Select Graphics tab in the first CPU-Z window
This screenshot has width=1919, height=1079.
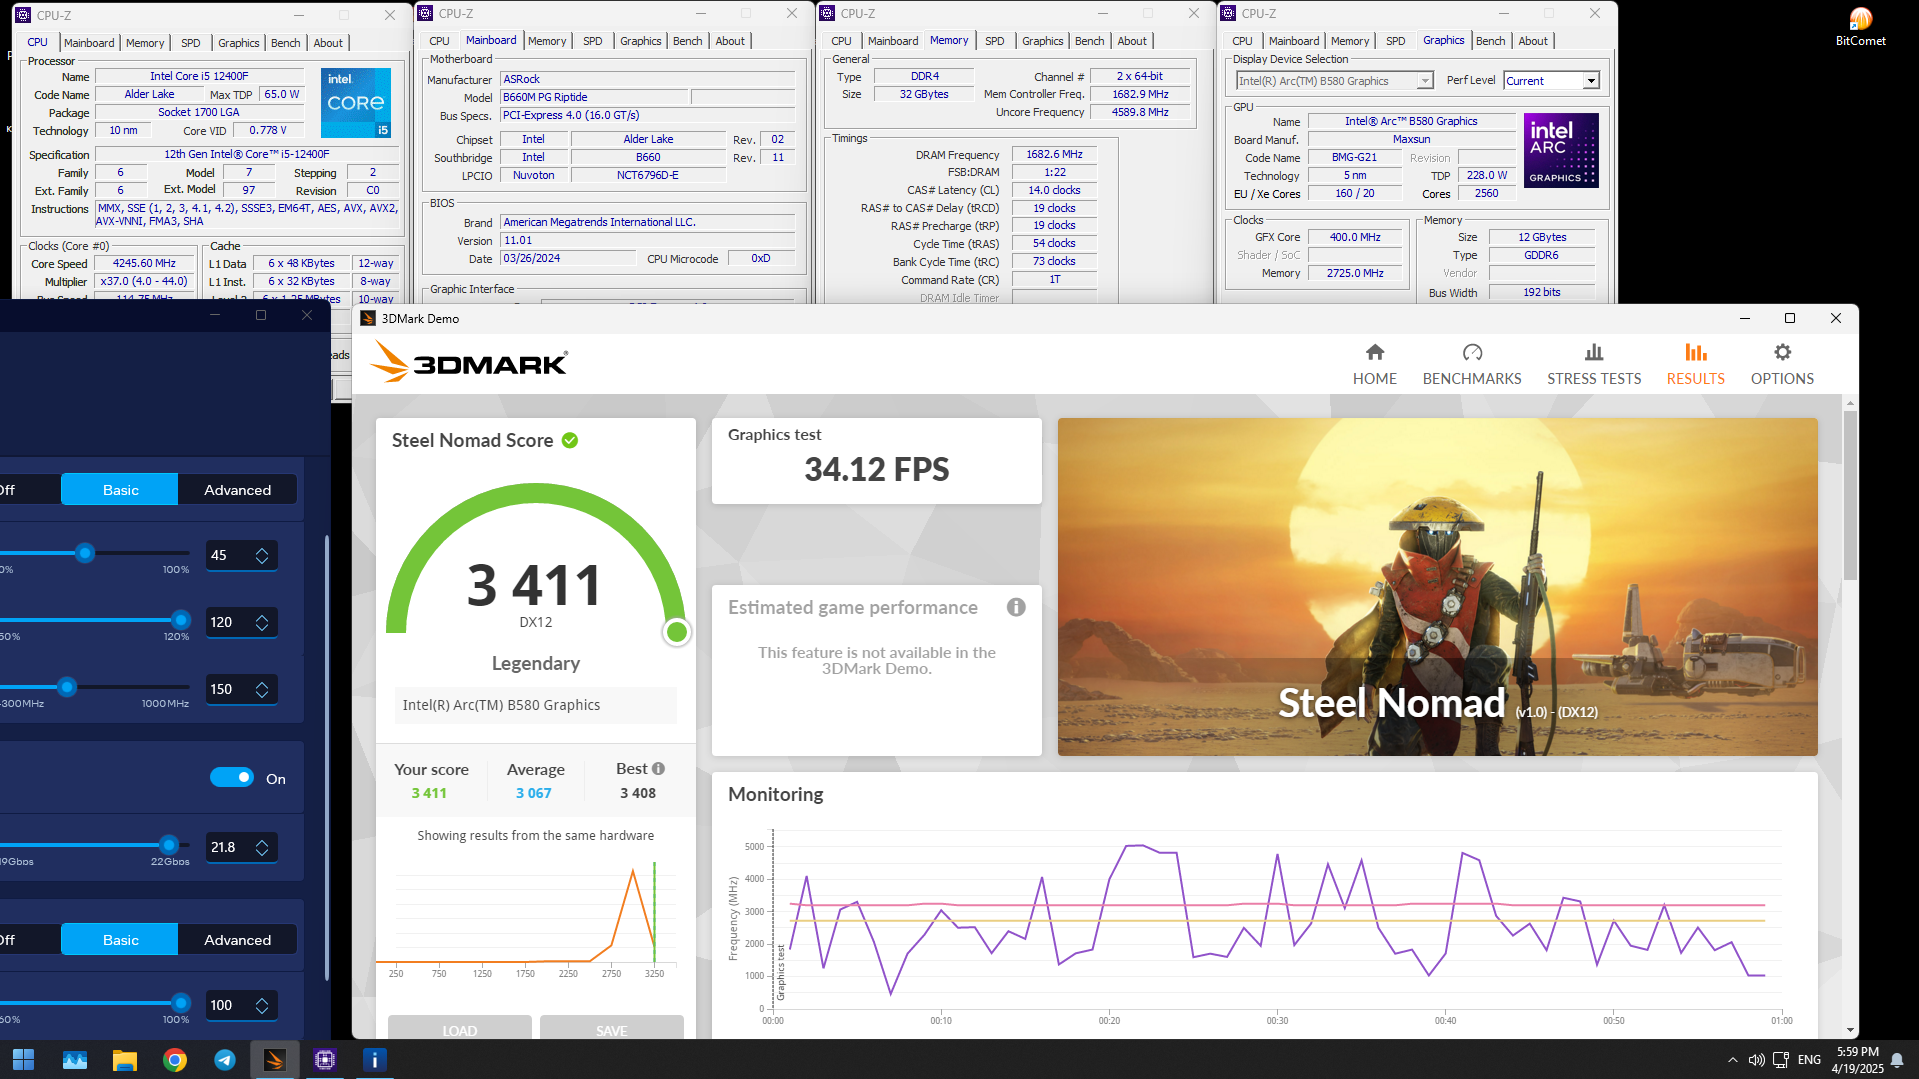point(238,43)
